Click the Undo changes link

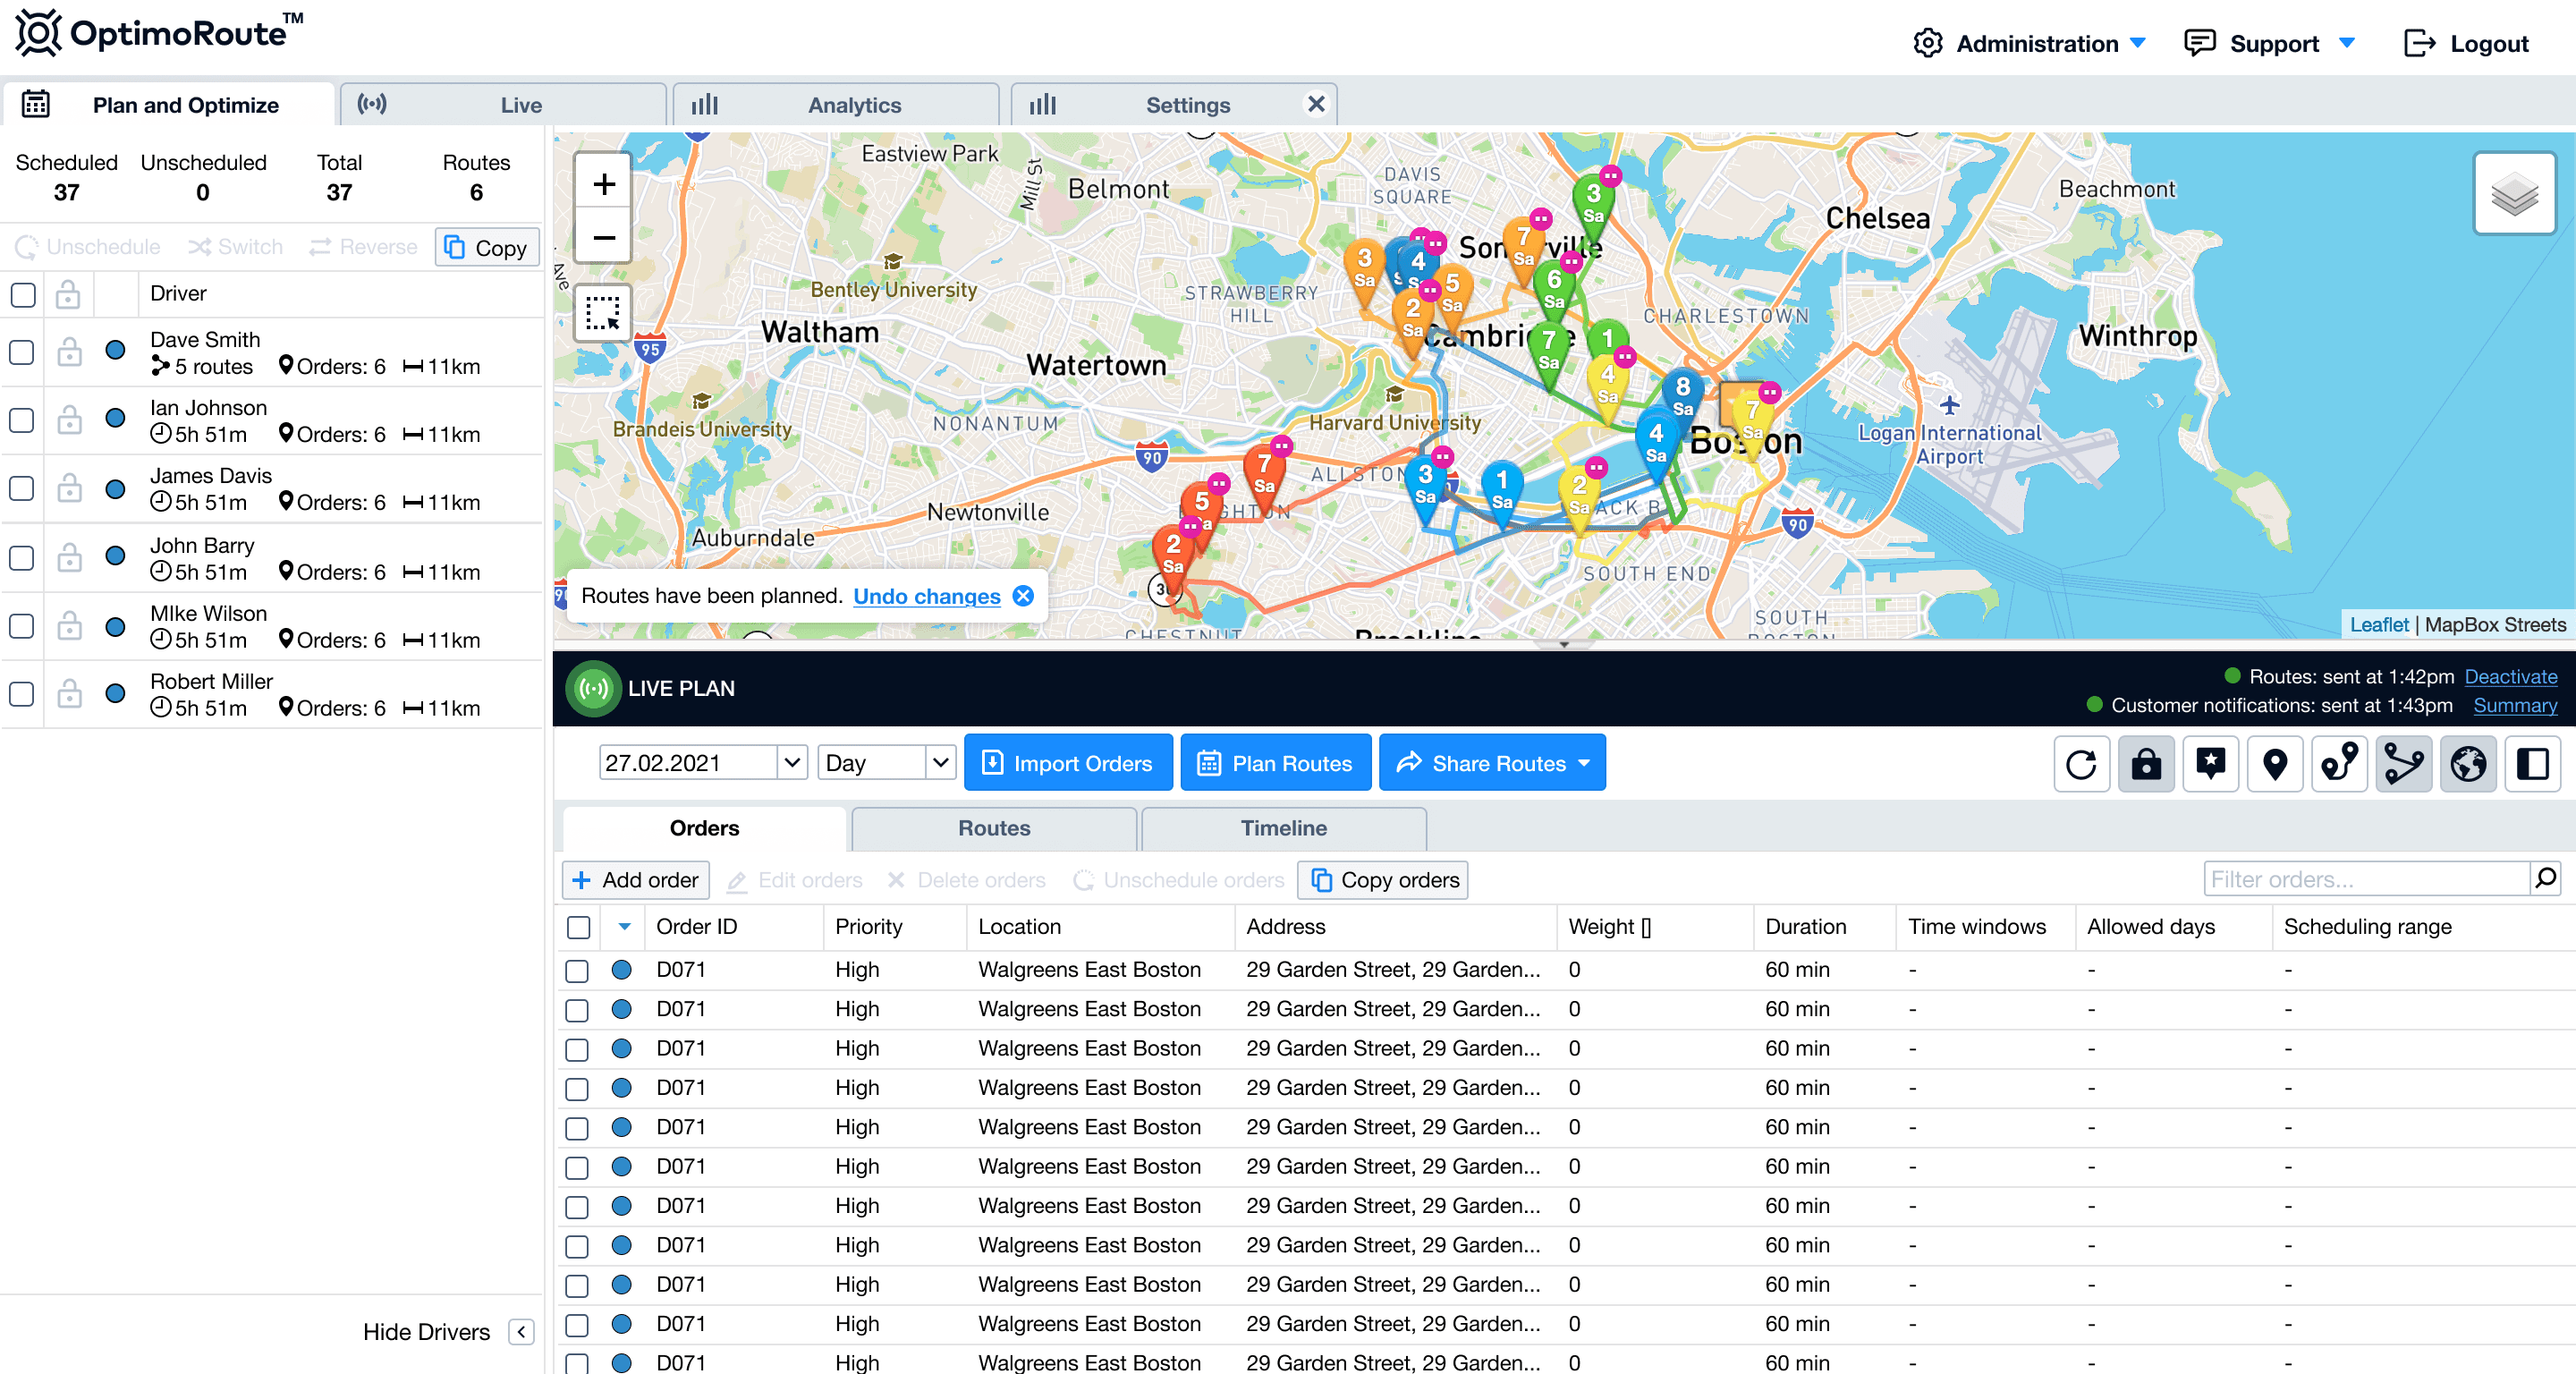(x=926, y=596)
